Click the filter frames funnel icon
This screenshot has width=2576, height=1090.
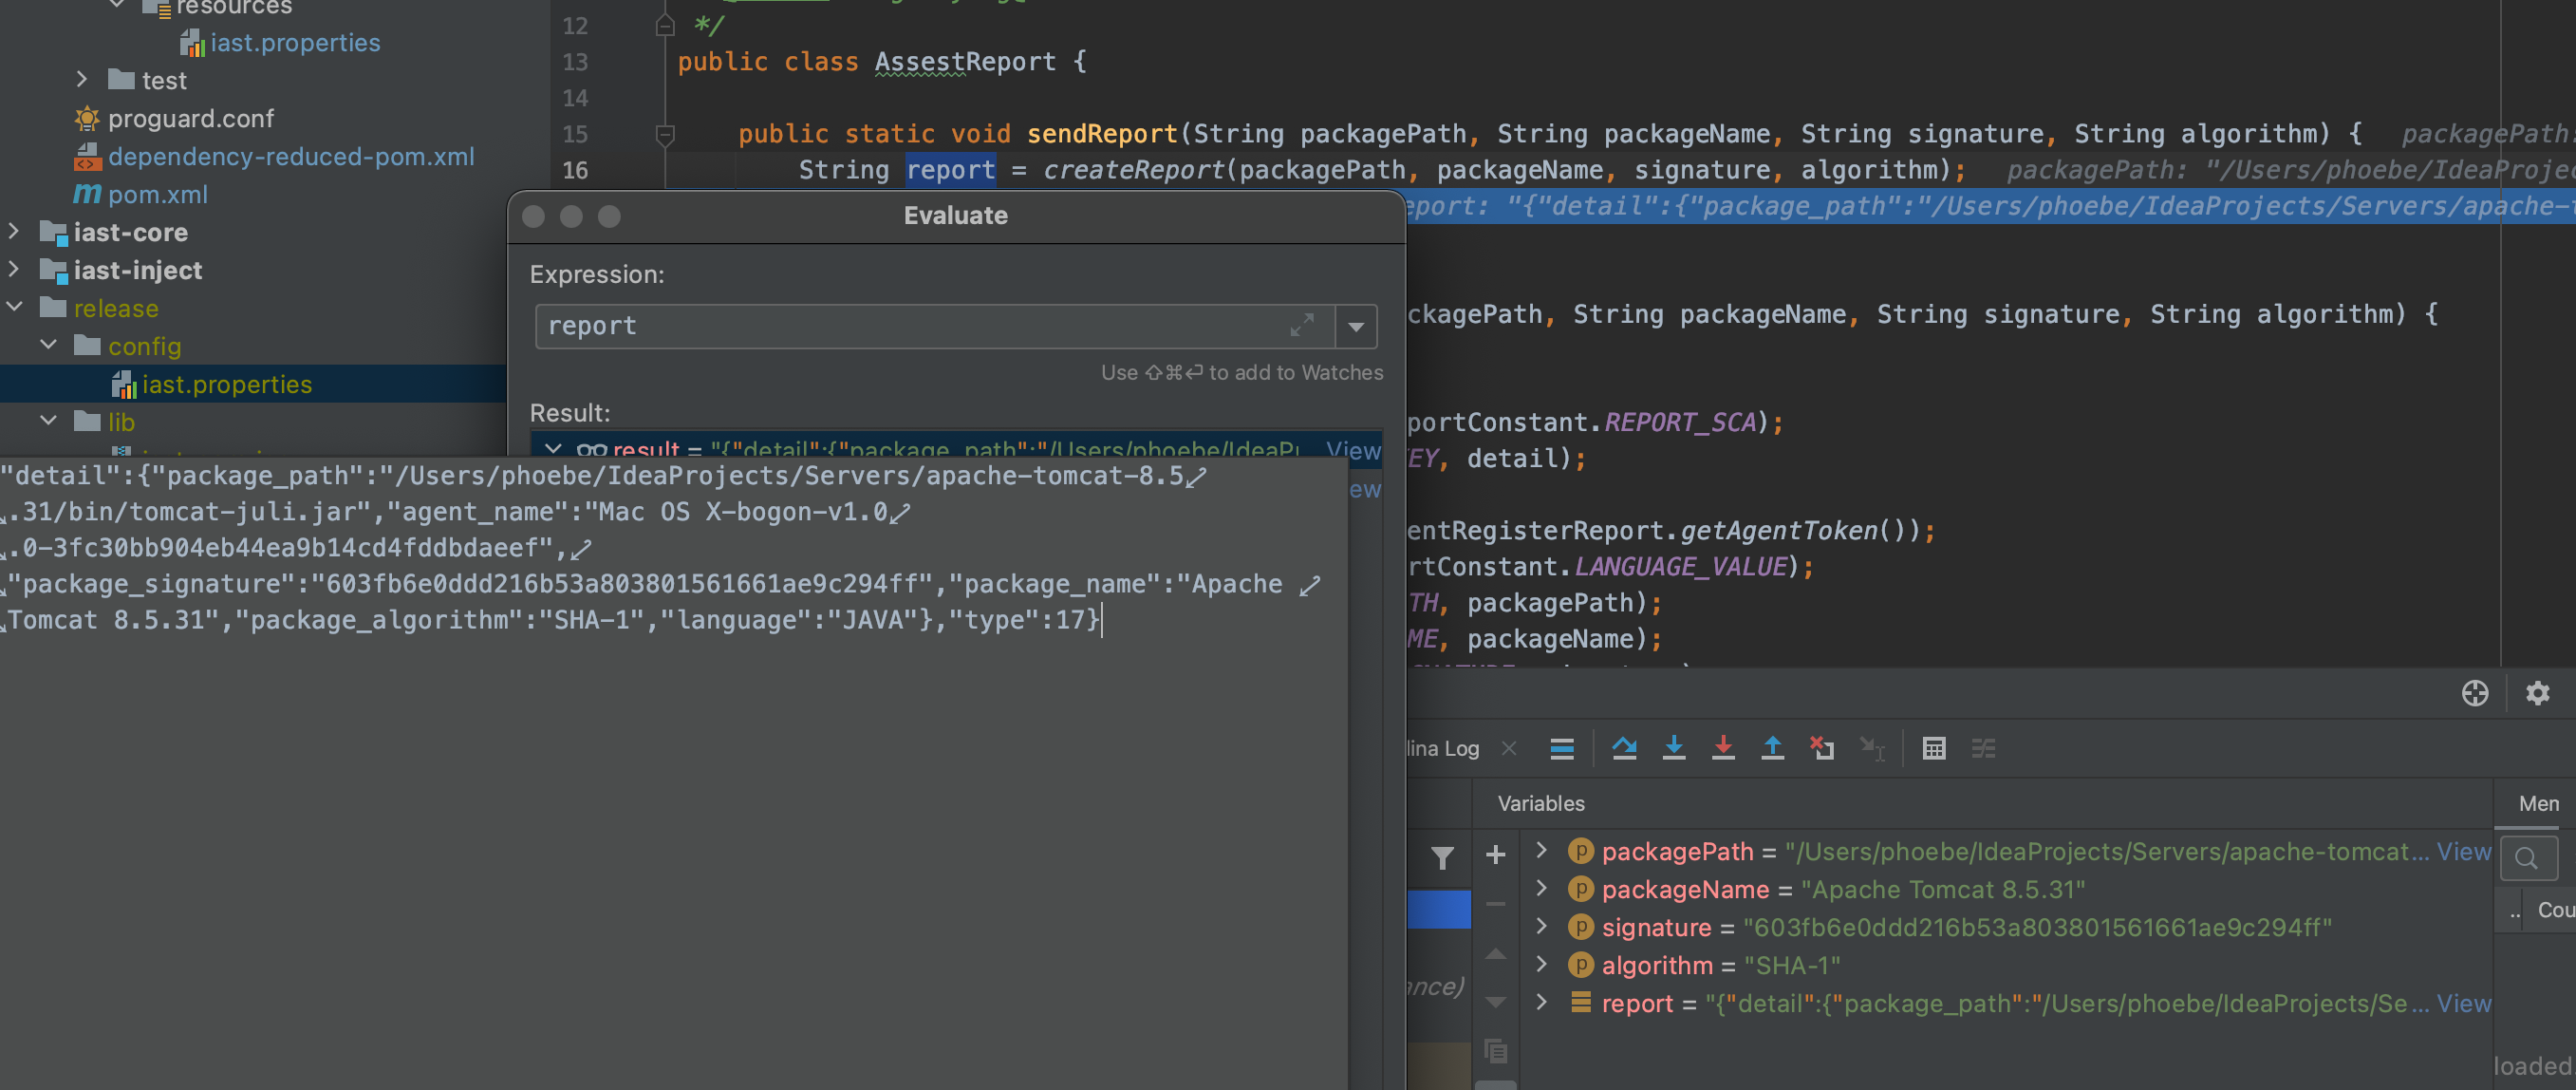click(1442, 857)
